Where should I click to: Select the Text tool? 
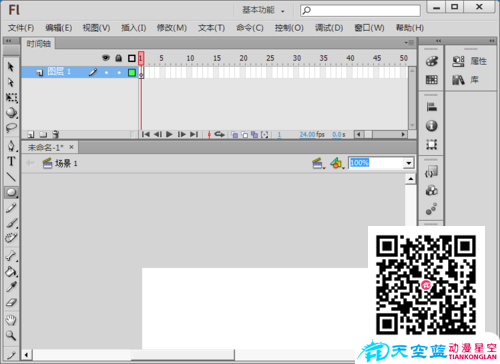[11, 161]
